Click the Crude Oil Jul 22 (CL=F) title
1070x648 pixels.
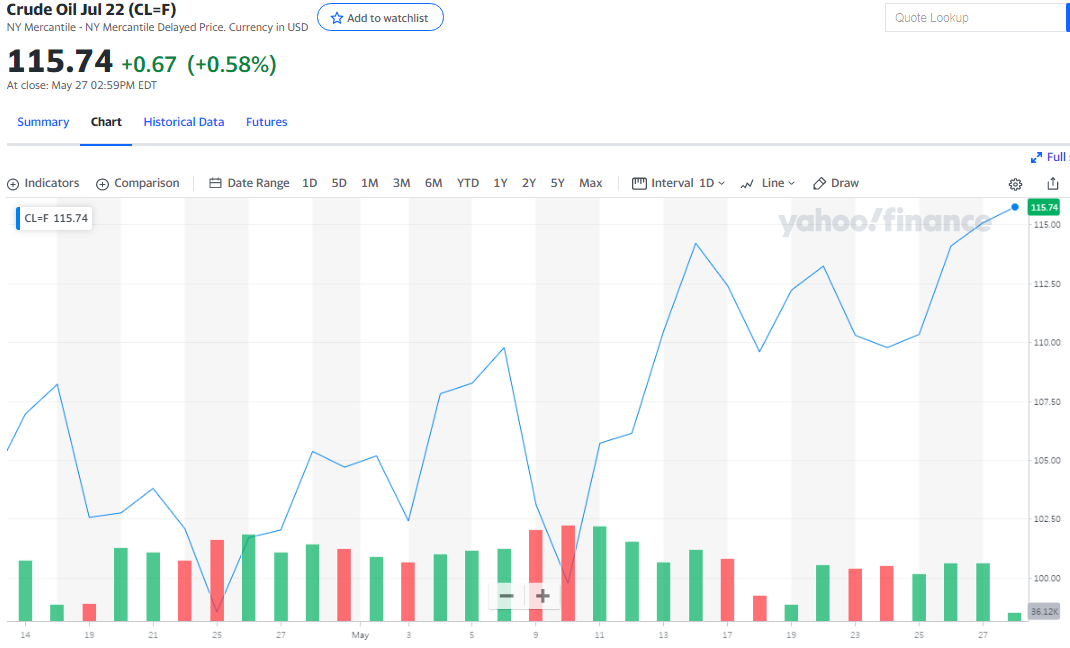click(x=91, y=10)
